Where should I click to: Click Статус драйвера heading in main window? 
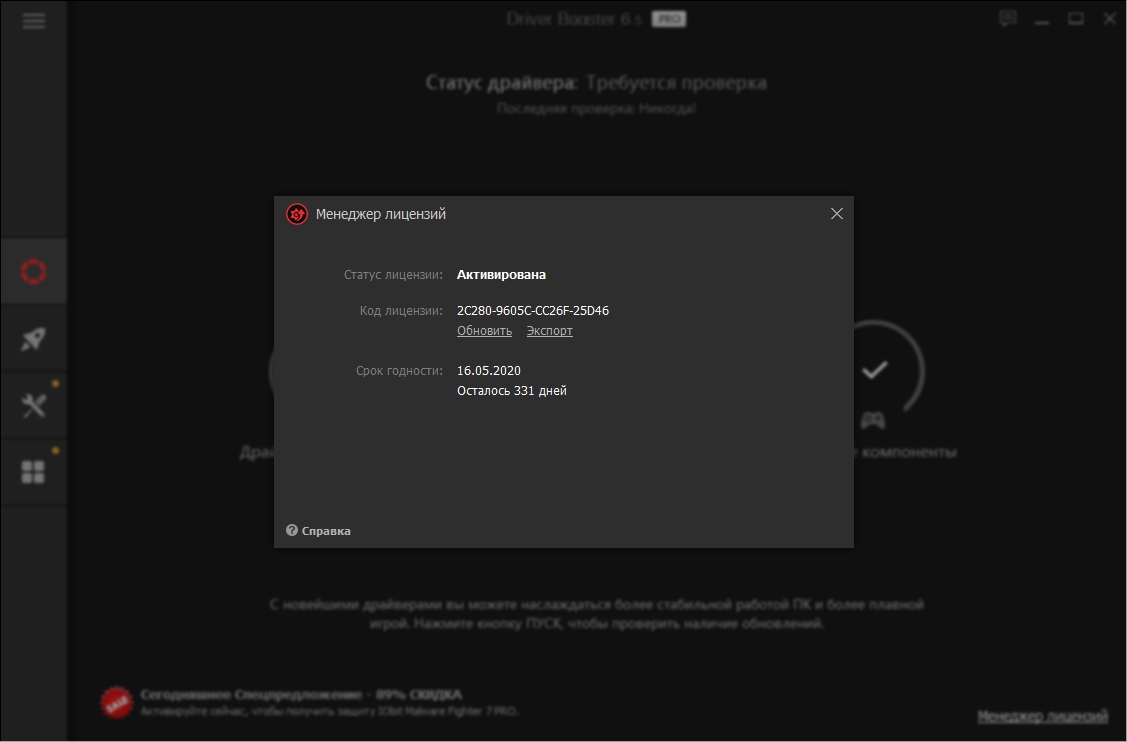(502, 83)
